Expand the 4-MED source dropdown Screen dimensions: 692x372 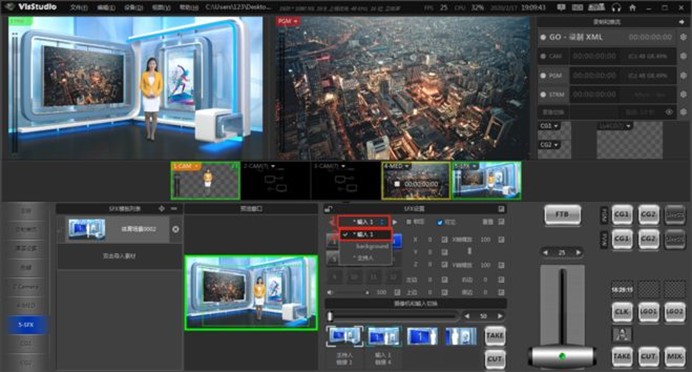click(406, 166)
